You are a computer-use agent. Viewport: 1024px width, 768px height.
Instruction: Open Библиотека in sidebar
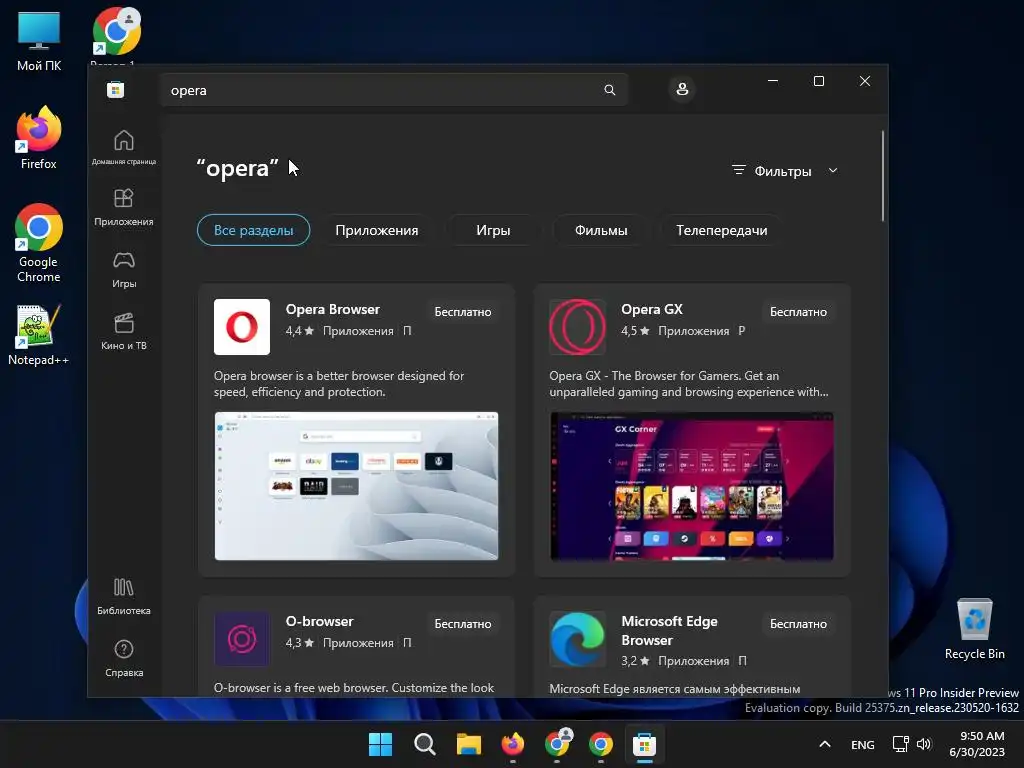coord(123,596)
